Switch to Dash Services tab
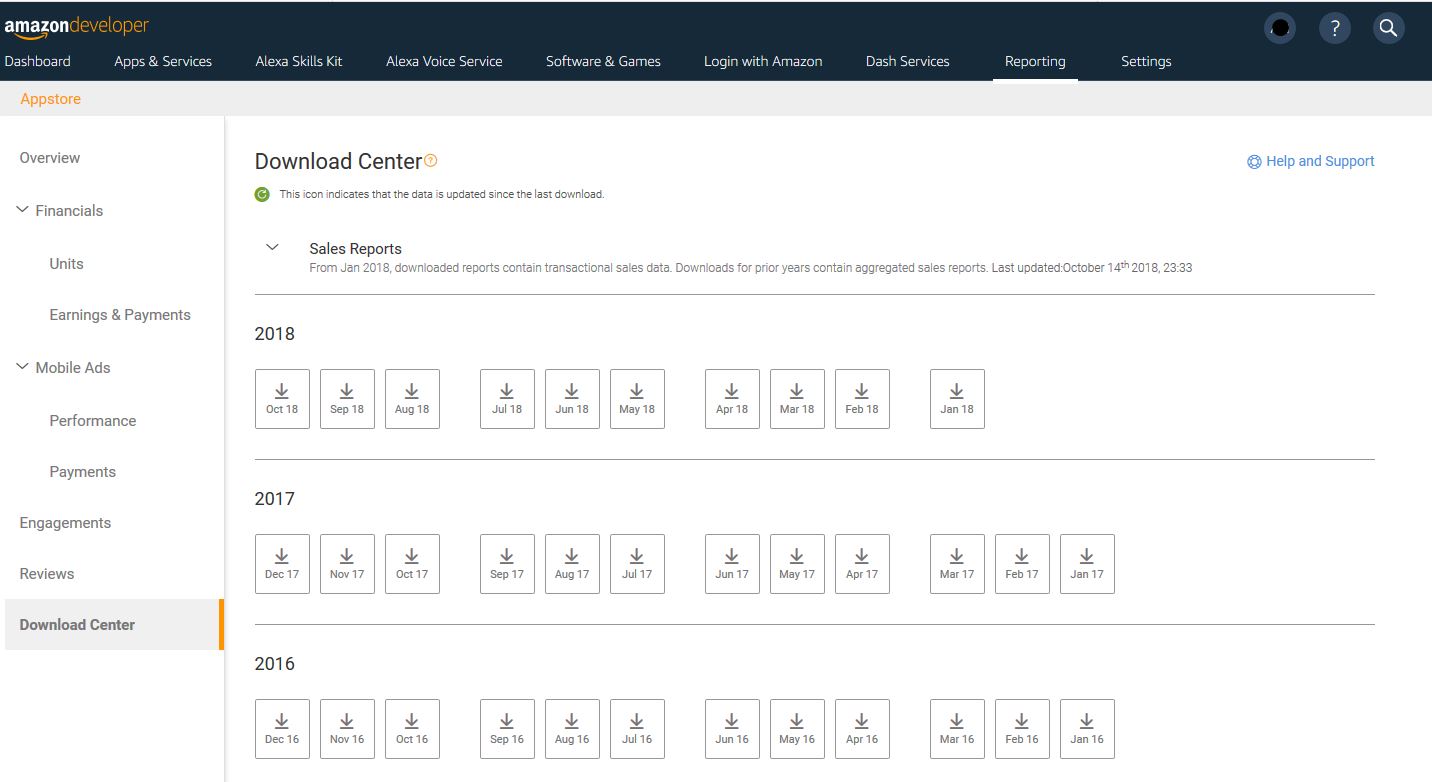Screen dimensions: 1432x782 click(908, 61)
